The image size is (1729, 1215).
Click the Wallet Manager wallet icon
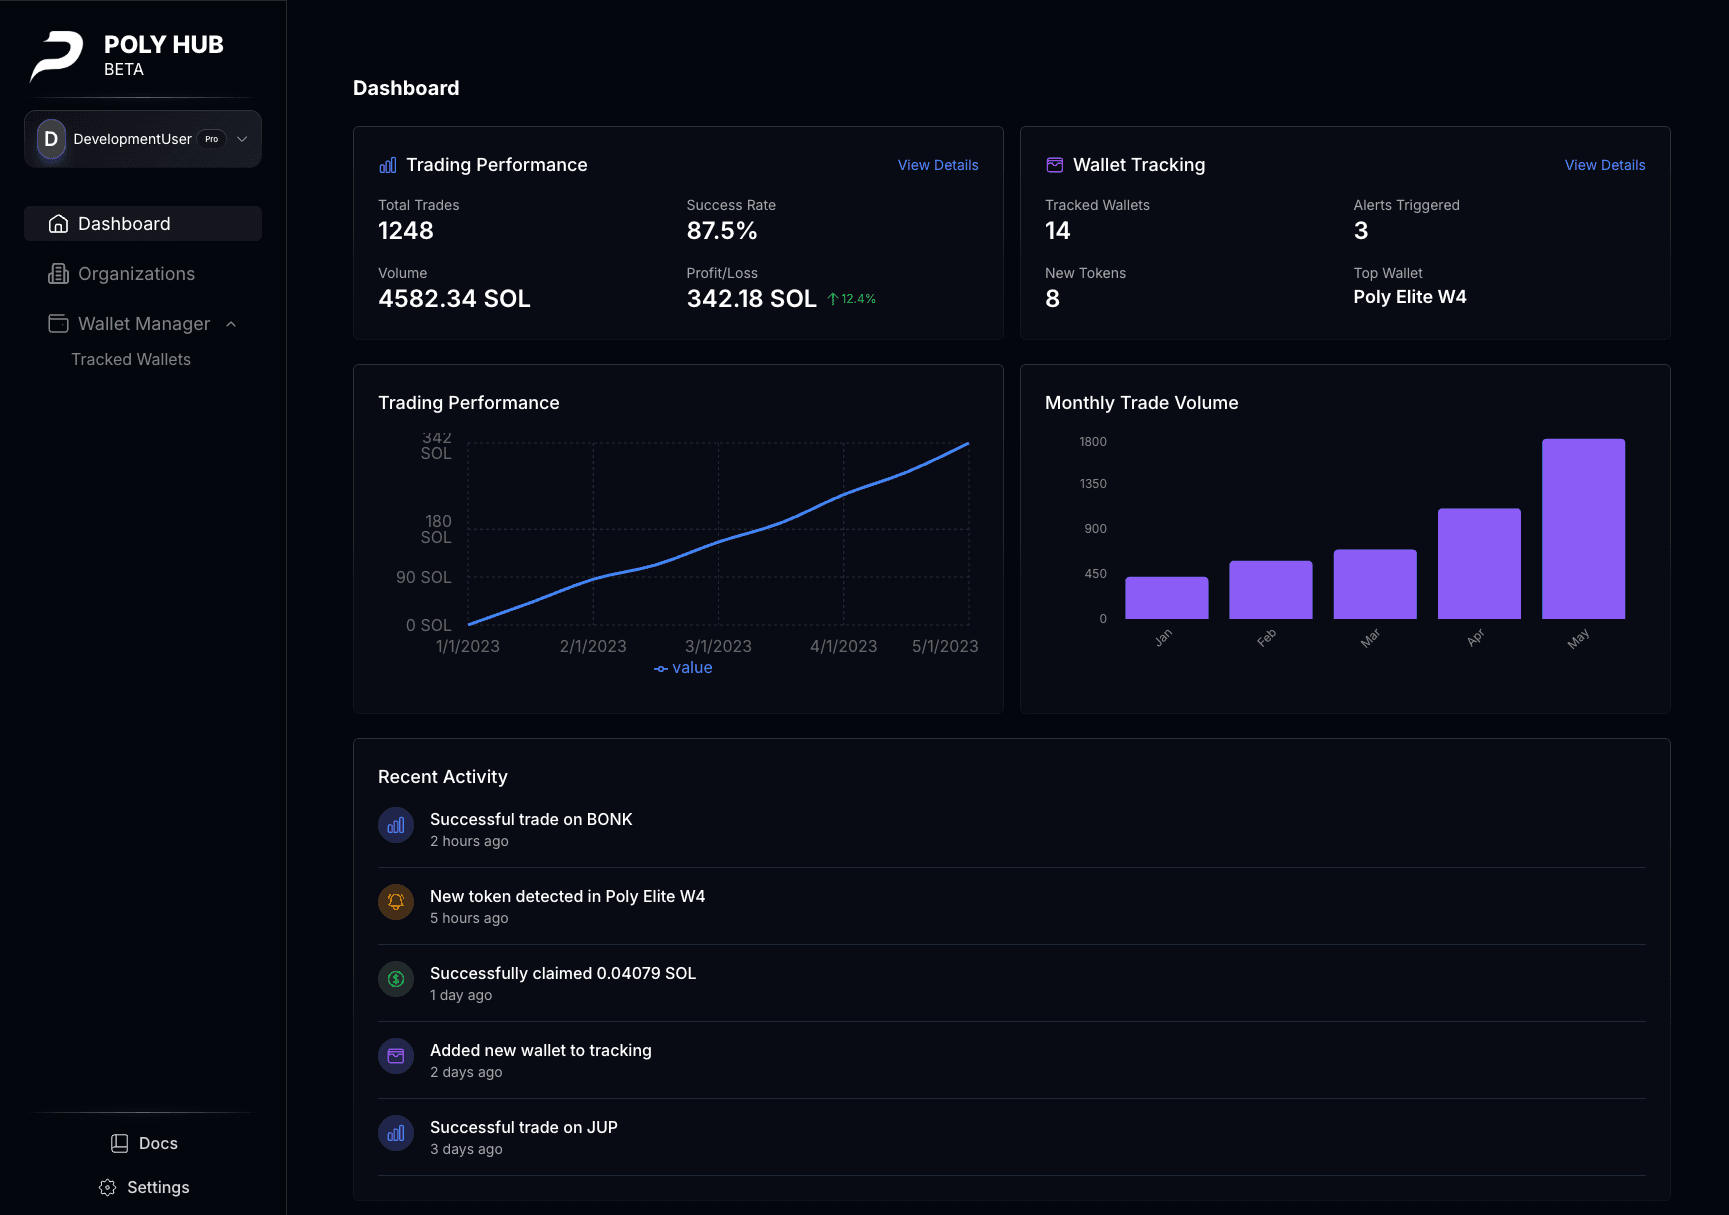[x=57, y=323]
